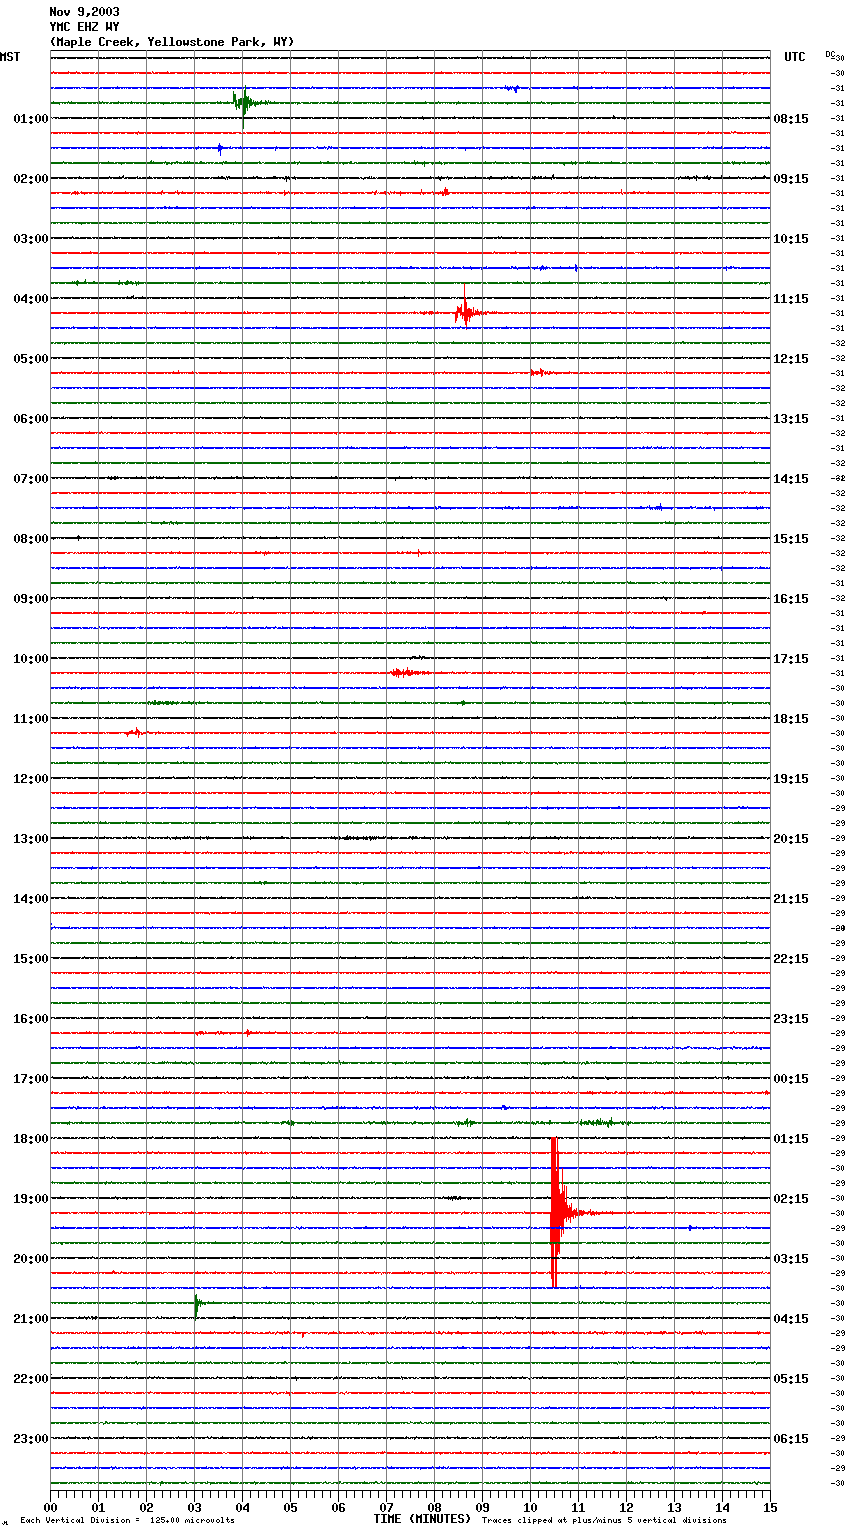Click the 00:15 UTC row label
This screenshot has height=1534, width=850.
tap(791, 1079)
